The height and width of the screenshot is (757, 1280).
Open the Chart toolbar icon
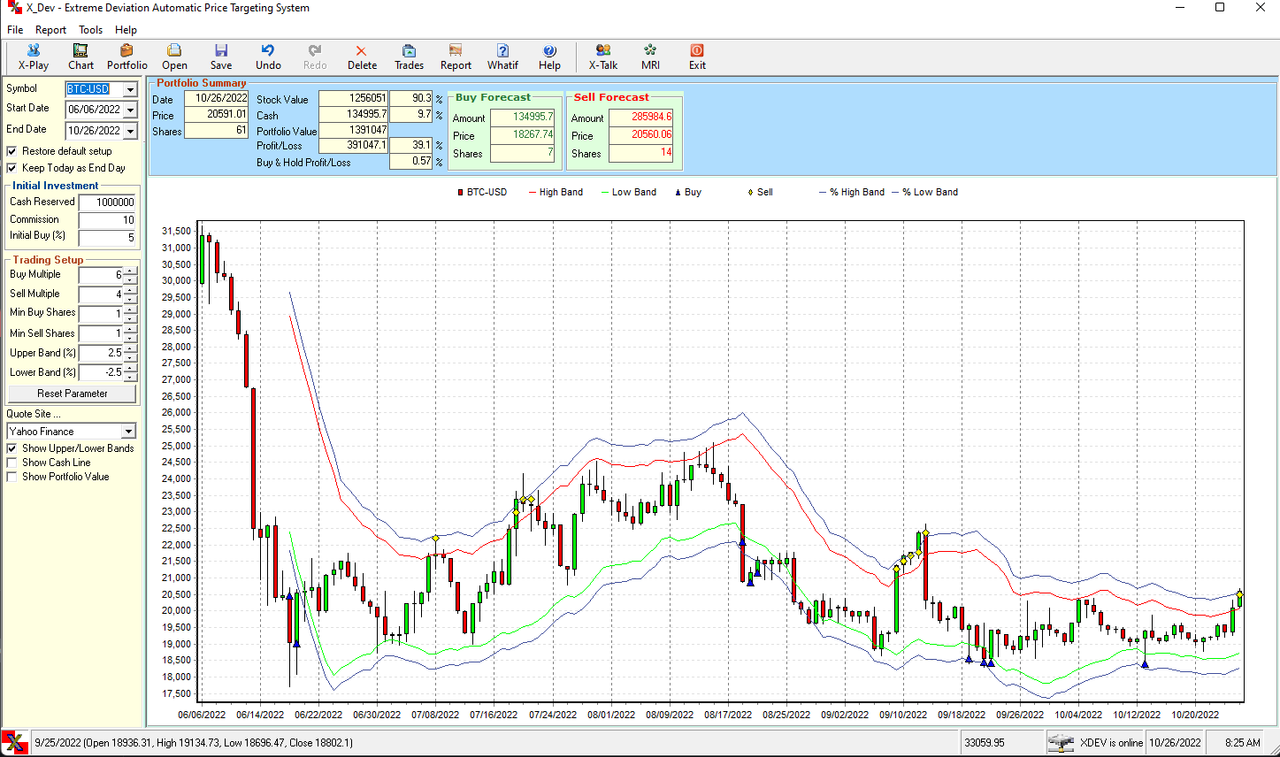click(x=81, y=56)
